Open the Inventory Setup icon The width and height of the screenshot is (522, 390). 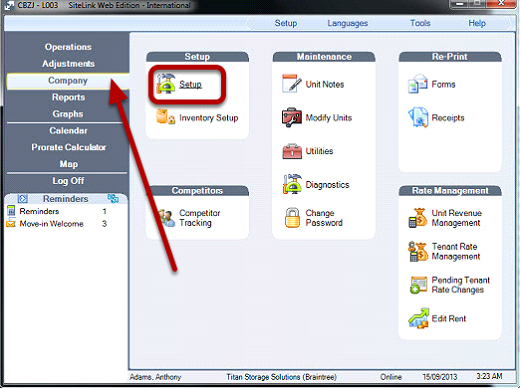[166, 117]
